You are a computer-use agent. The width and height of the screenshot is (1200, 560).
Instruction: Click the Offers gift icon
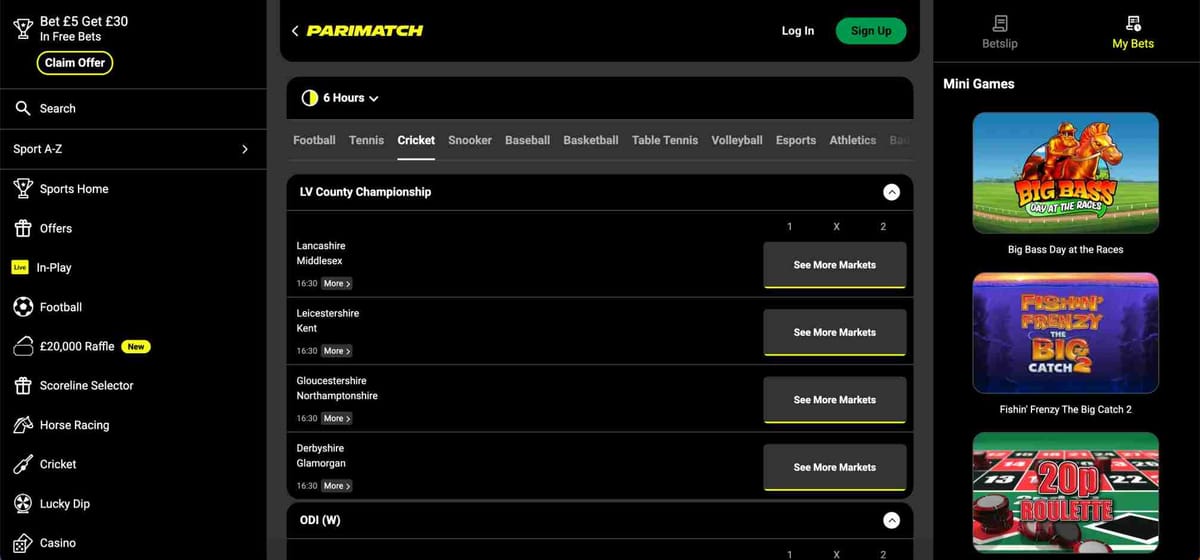point(23,228)
